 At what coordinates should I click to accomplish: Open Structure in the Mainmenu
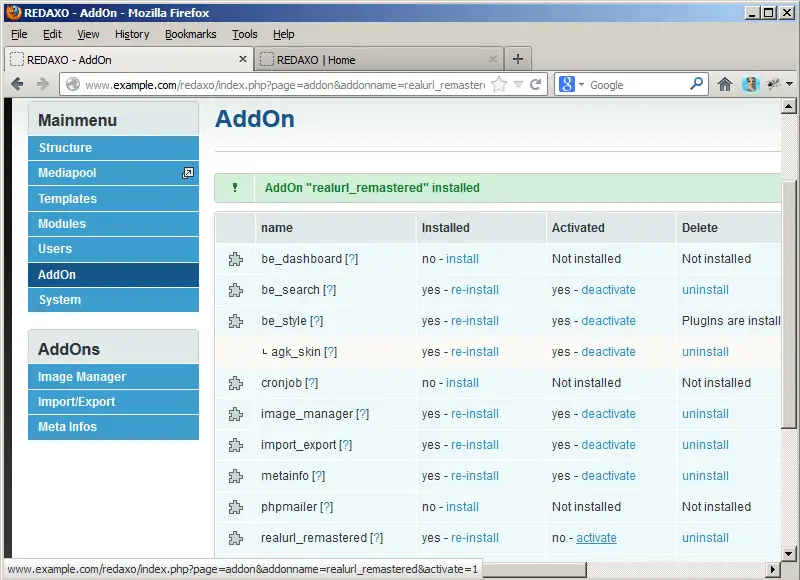(x=113, y=148)
